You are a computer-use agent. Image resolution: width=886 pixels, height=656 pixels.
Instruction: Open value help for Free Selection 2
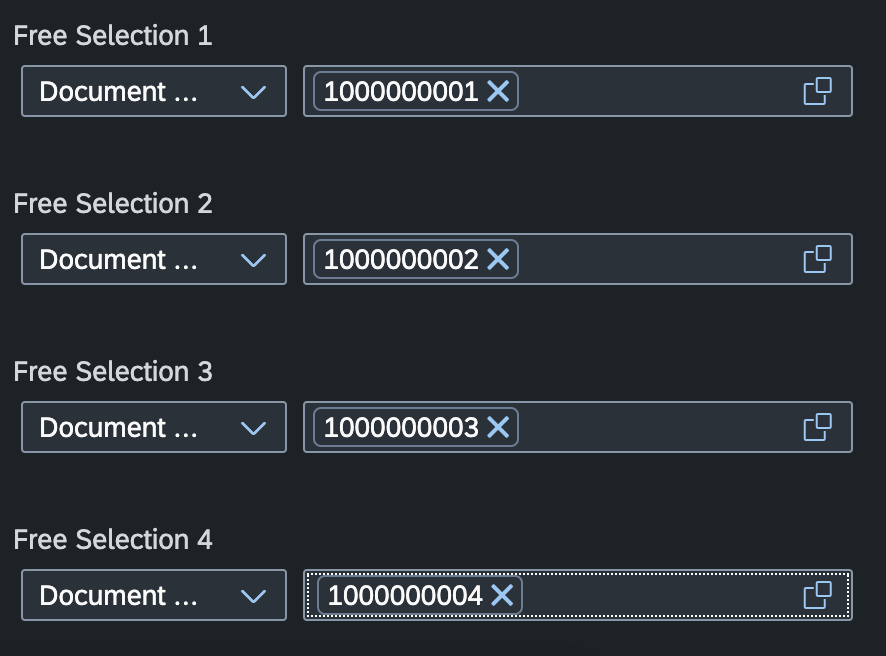coord(817,259)
